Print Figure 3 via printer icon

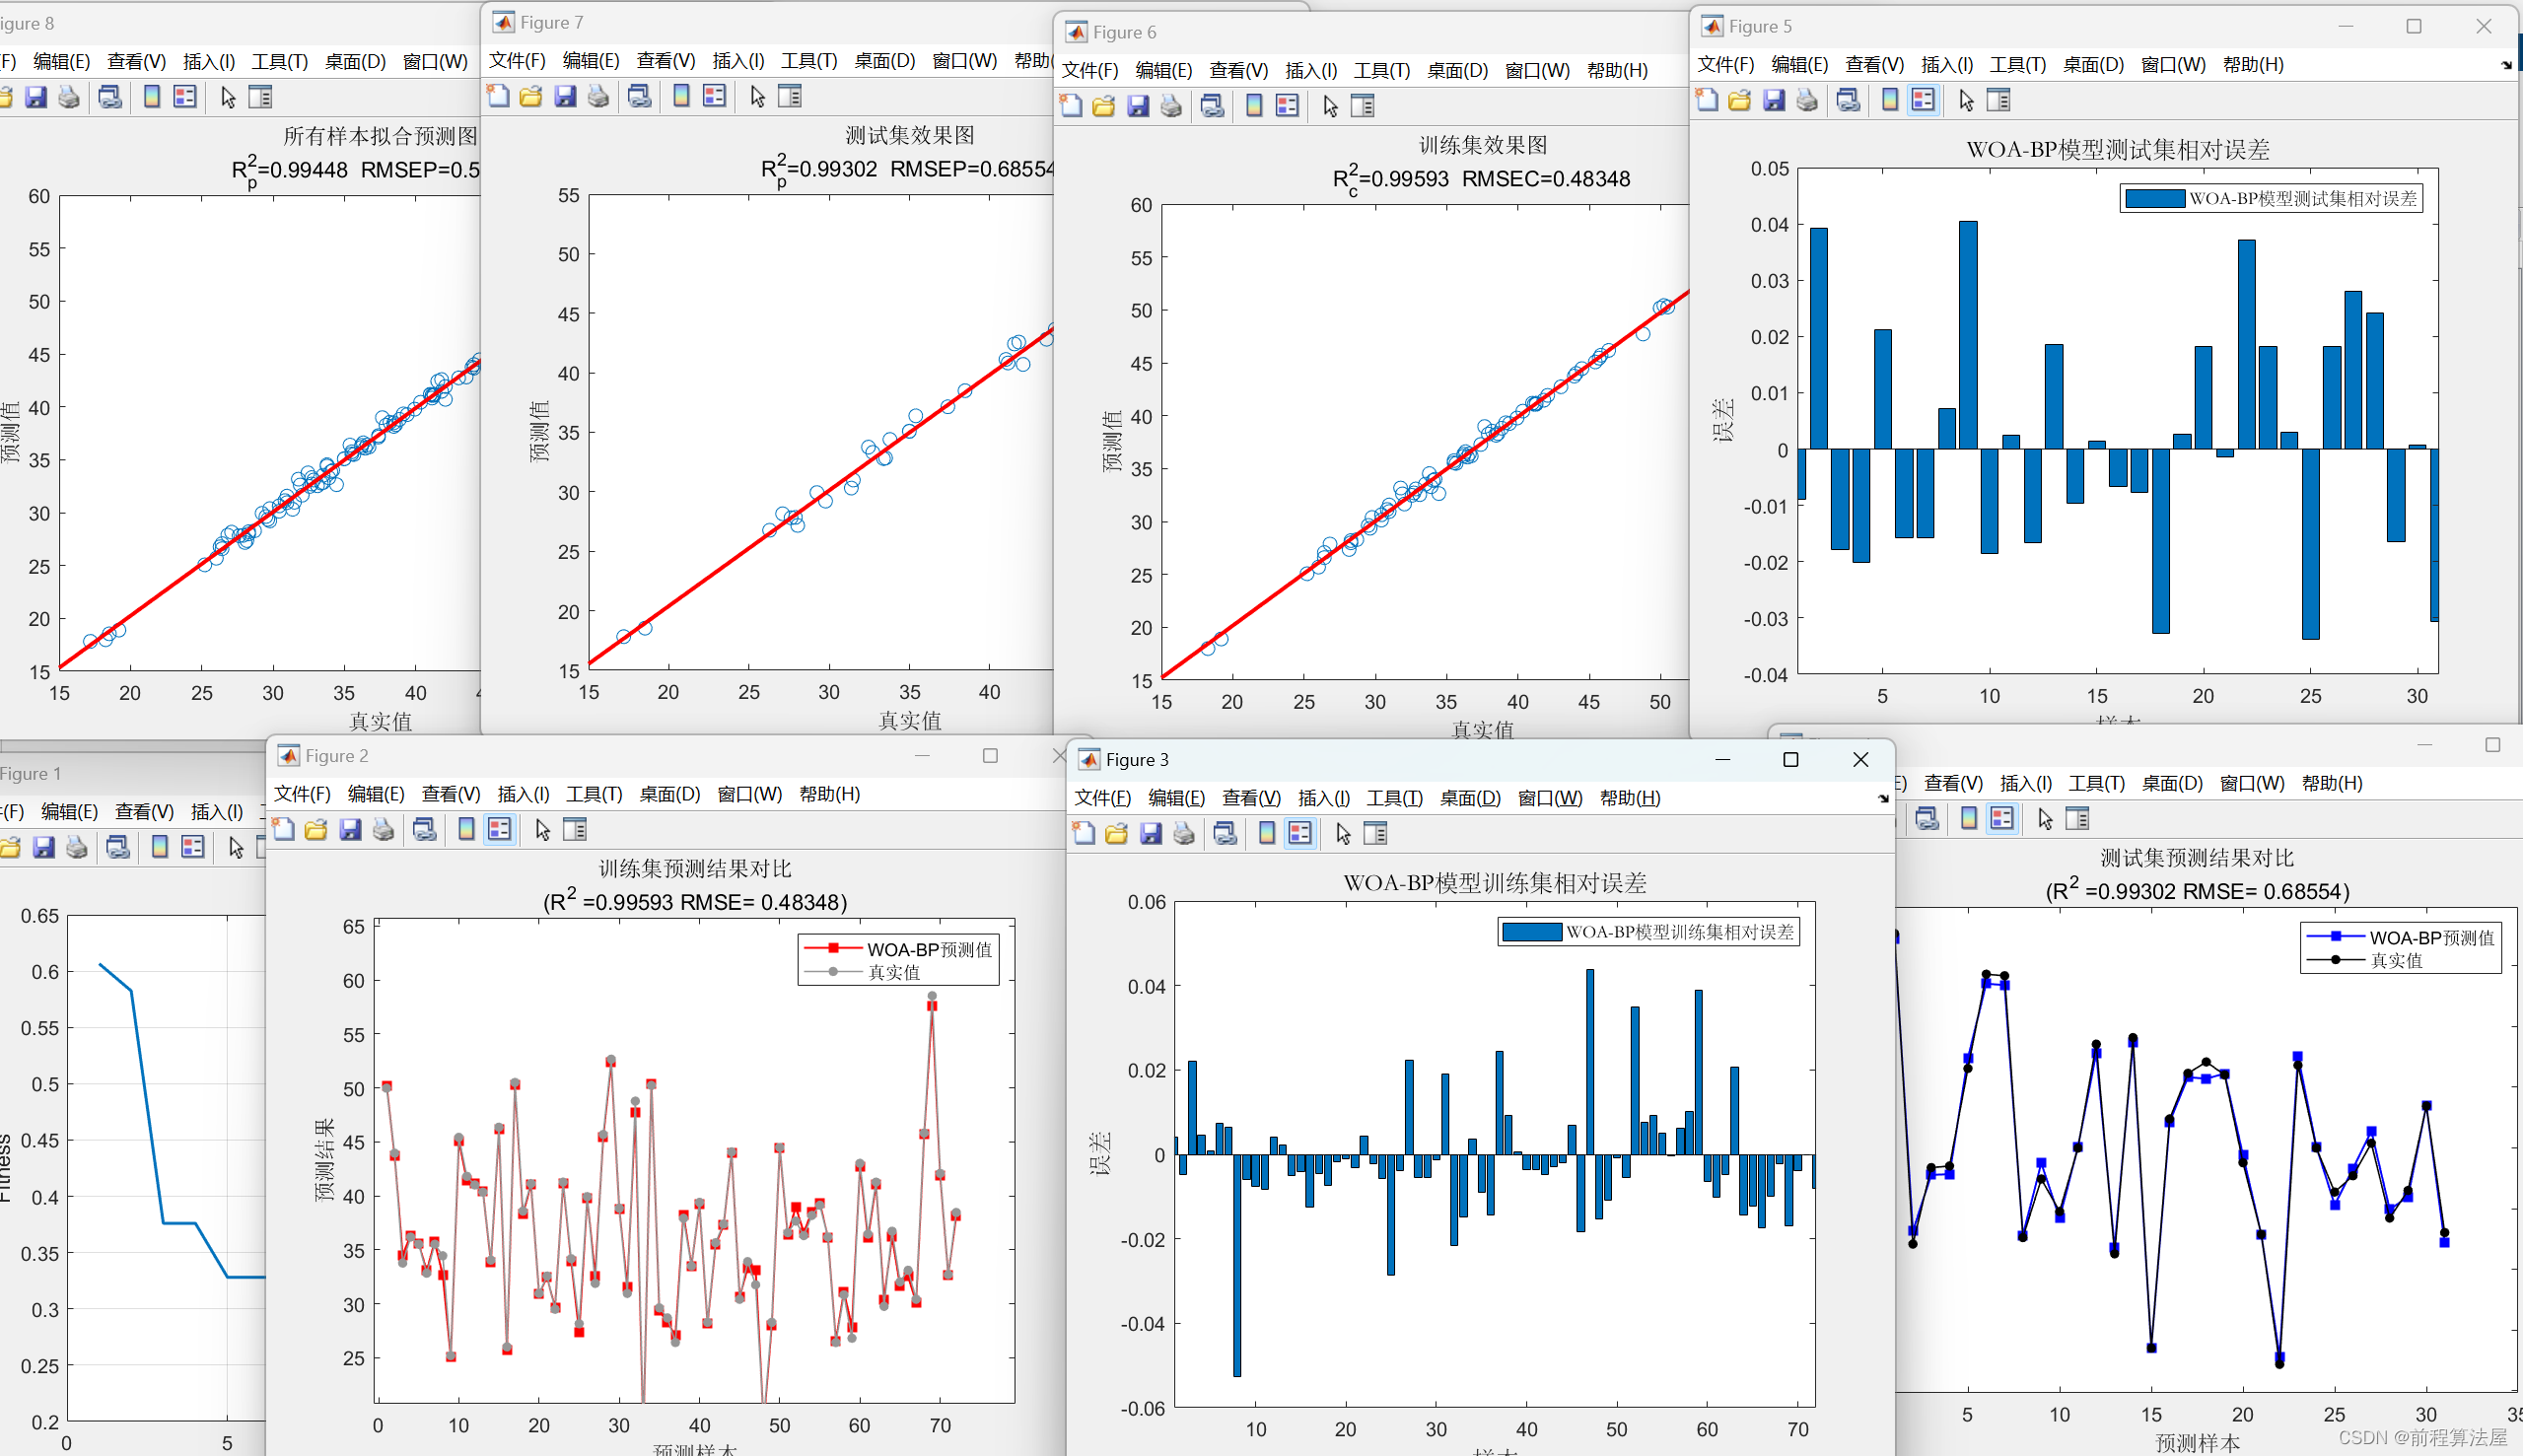(x=1184, y=833)
